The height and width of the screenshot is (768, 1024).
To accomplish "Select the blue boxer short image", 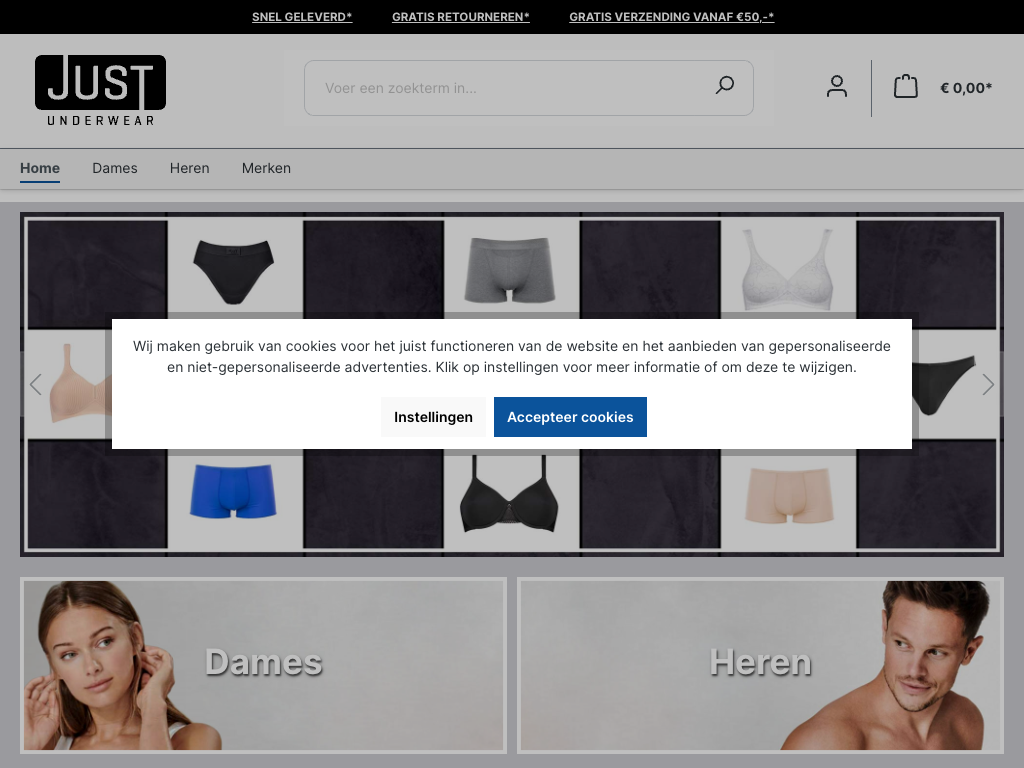I will pos(233,491).
